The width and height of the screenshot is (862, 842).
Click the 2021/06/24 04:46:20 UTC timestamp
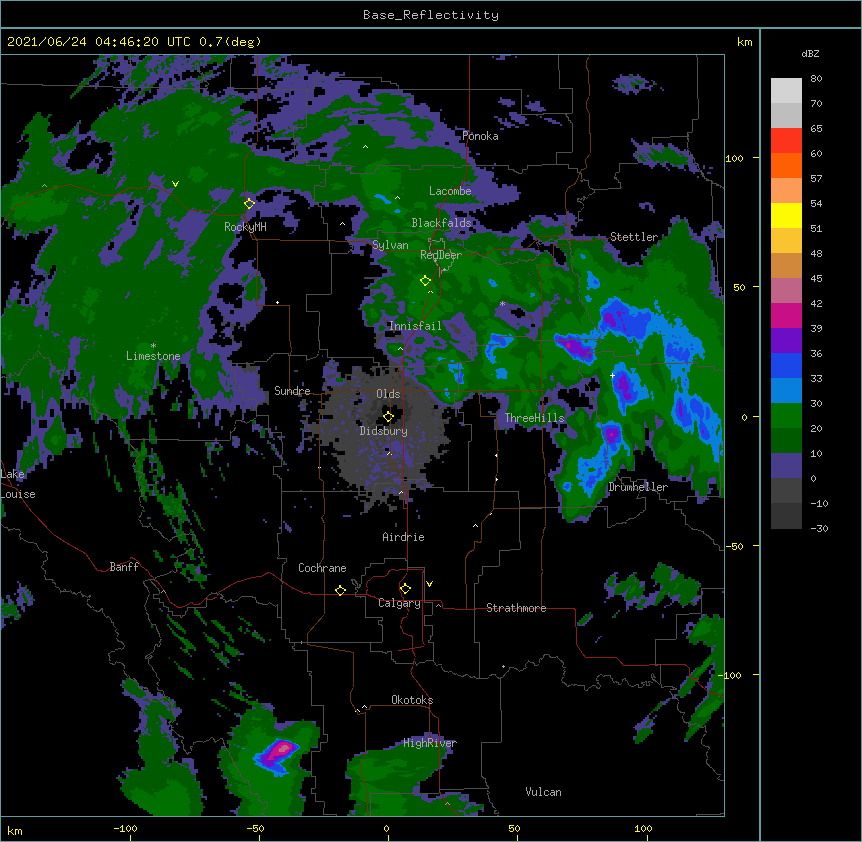pos(99,42)
